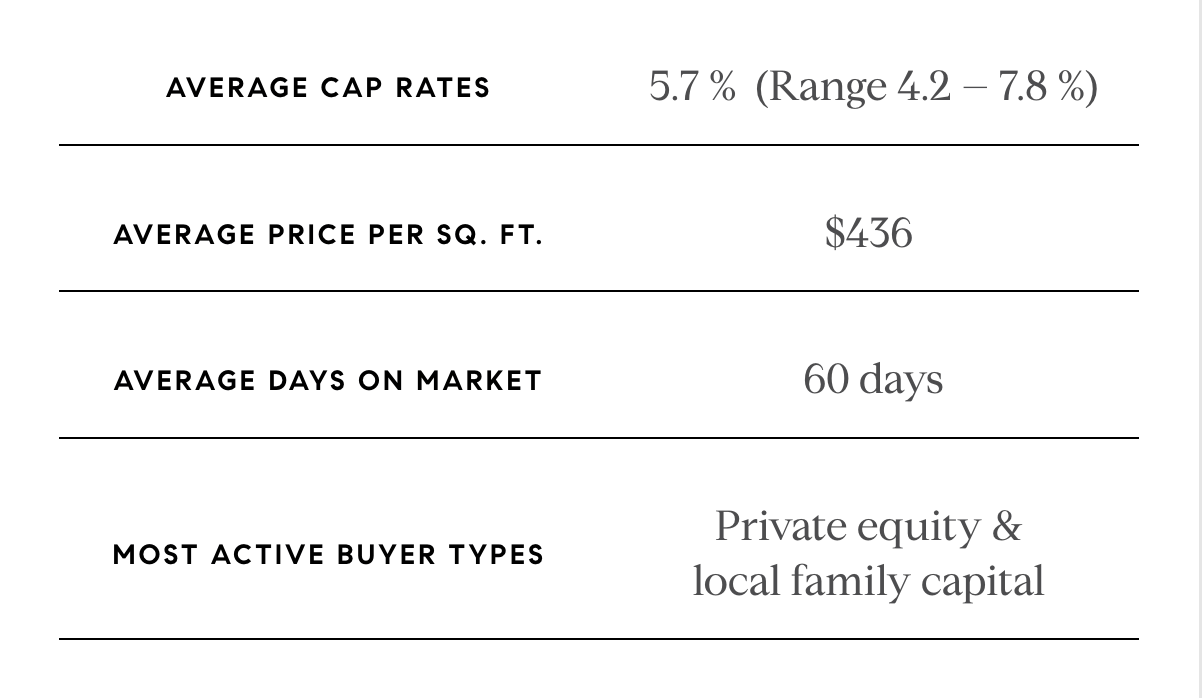Click the divider below the days on market row
This screenshot has width=1202, height=698.
[x=598, y=438]
